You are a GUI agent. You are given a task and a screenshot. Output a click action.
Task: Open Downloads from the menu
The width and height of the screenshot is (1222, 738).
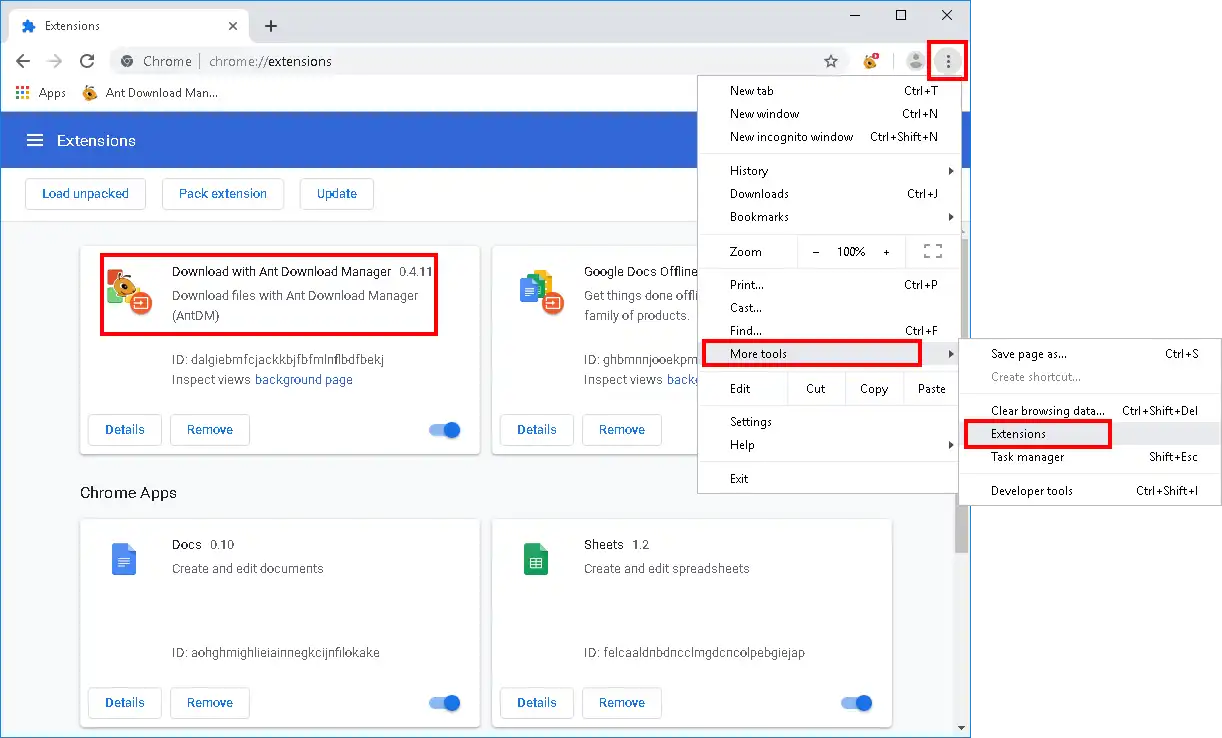(x=829, y=194)
